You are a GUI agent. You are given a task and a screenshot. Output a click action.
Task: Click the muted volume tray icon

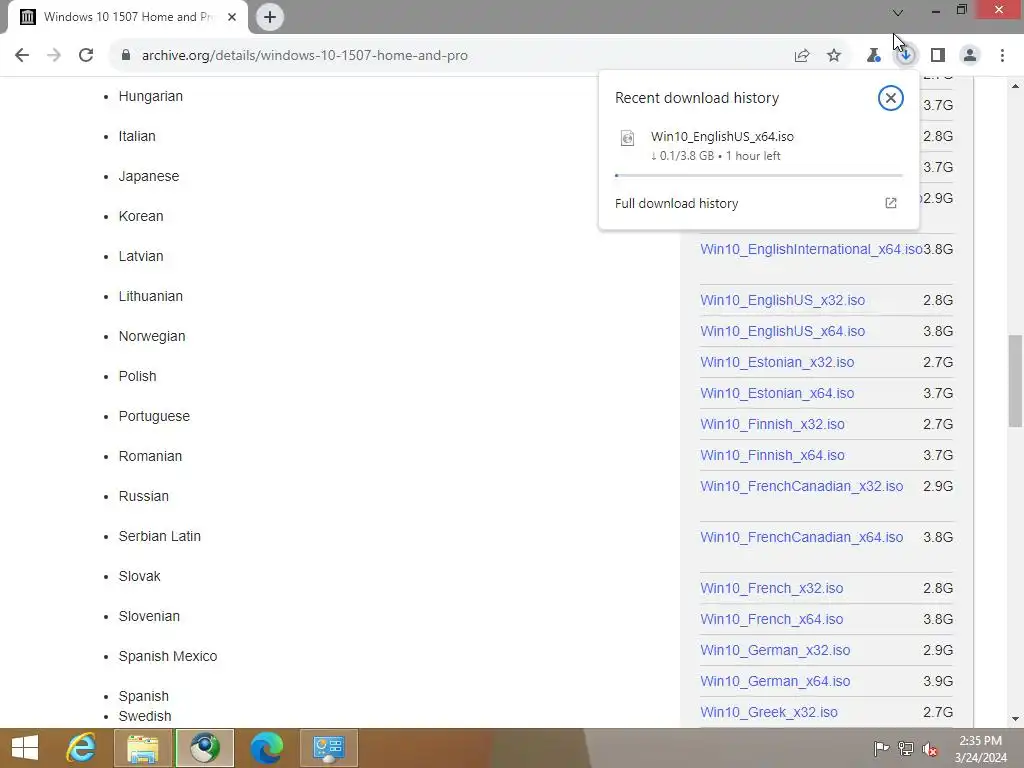[930, 748]
